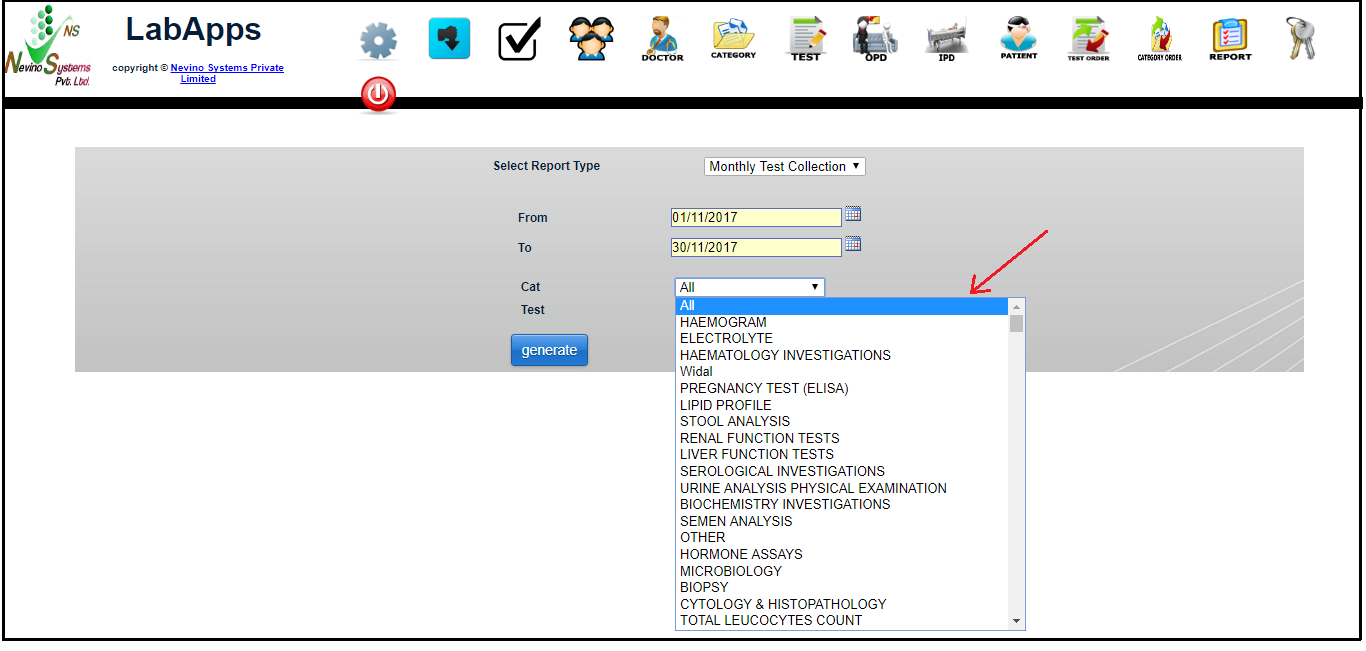Click the generate button
Image resolution: width=1366 pixels, height=651 pixels.
tap(549, 350)
